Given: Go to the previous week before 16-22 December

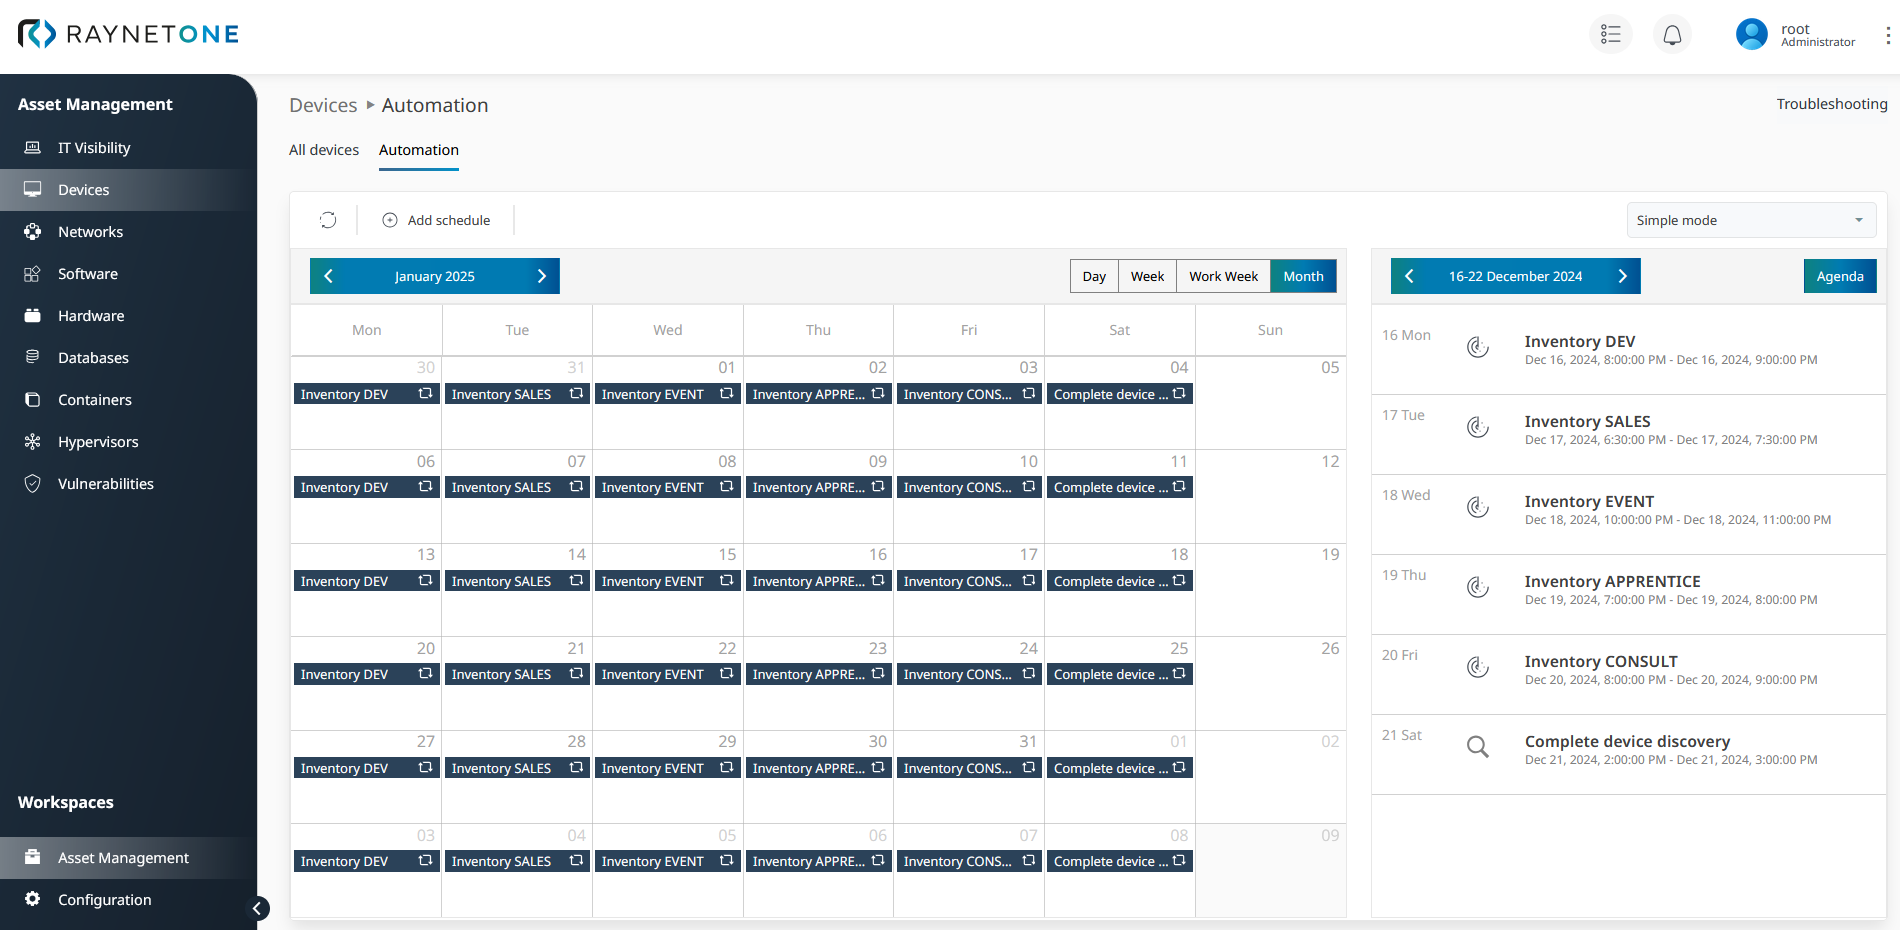Looking at the screenshot, I should (x=1409, y=277).
